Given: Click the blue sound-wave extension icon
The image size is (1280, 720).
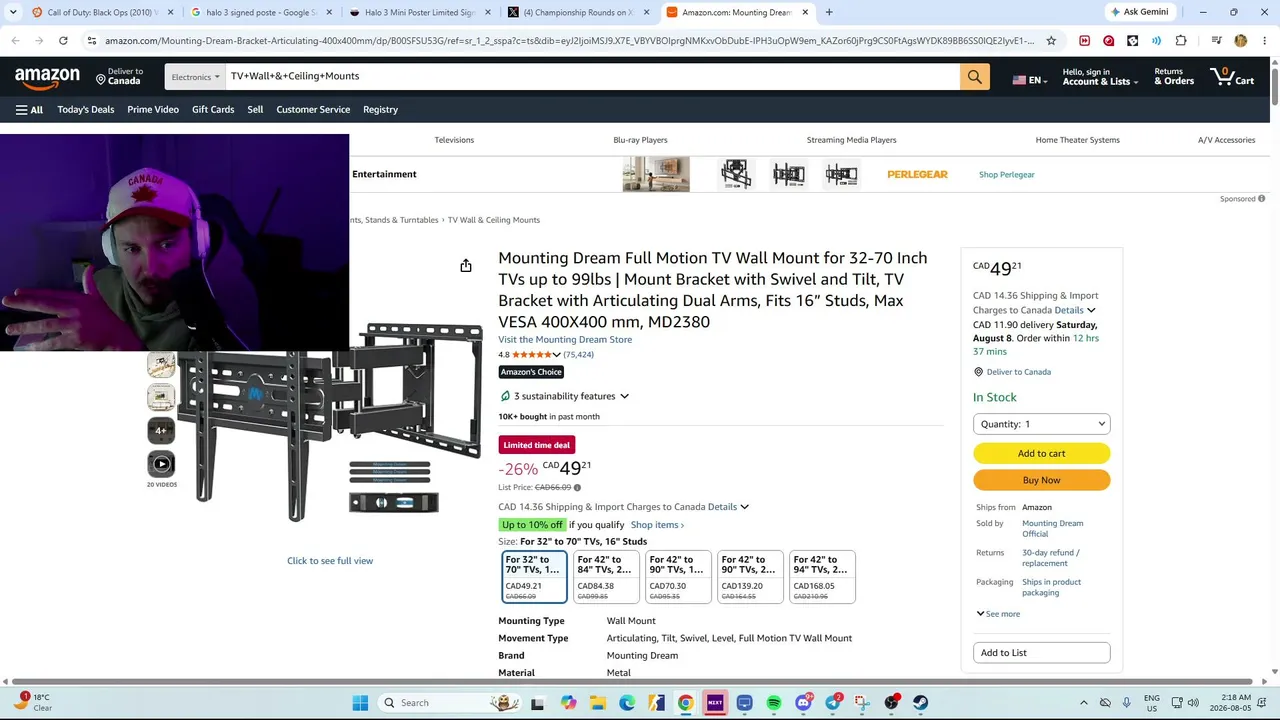Looking at the screenshot, I should click(x=1156, y=41).
